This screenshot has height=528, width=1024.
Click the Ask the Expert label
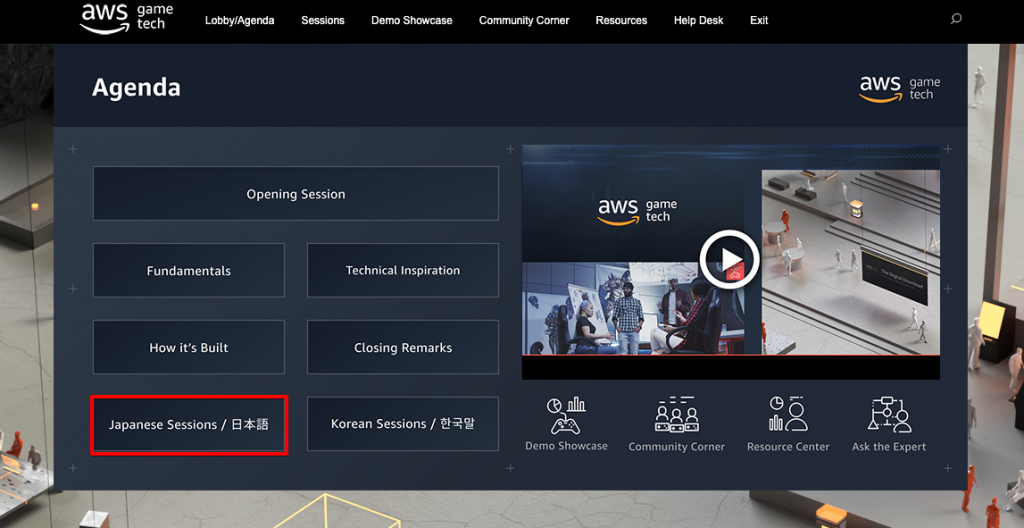tap(889, 447)
